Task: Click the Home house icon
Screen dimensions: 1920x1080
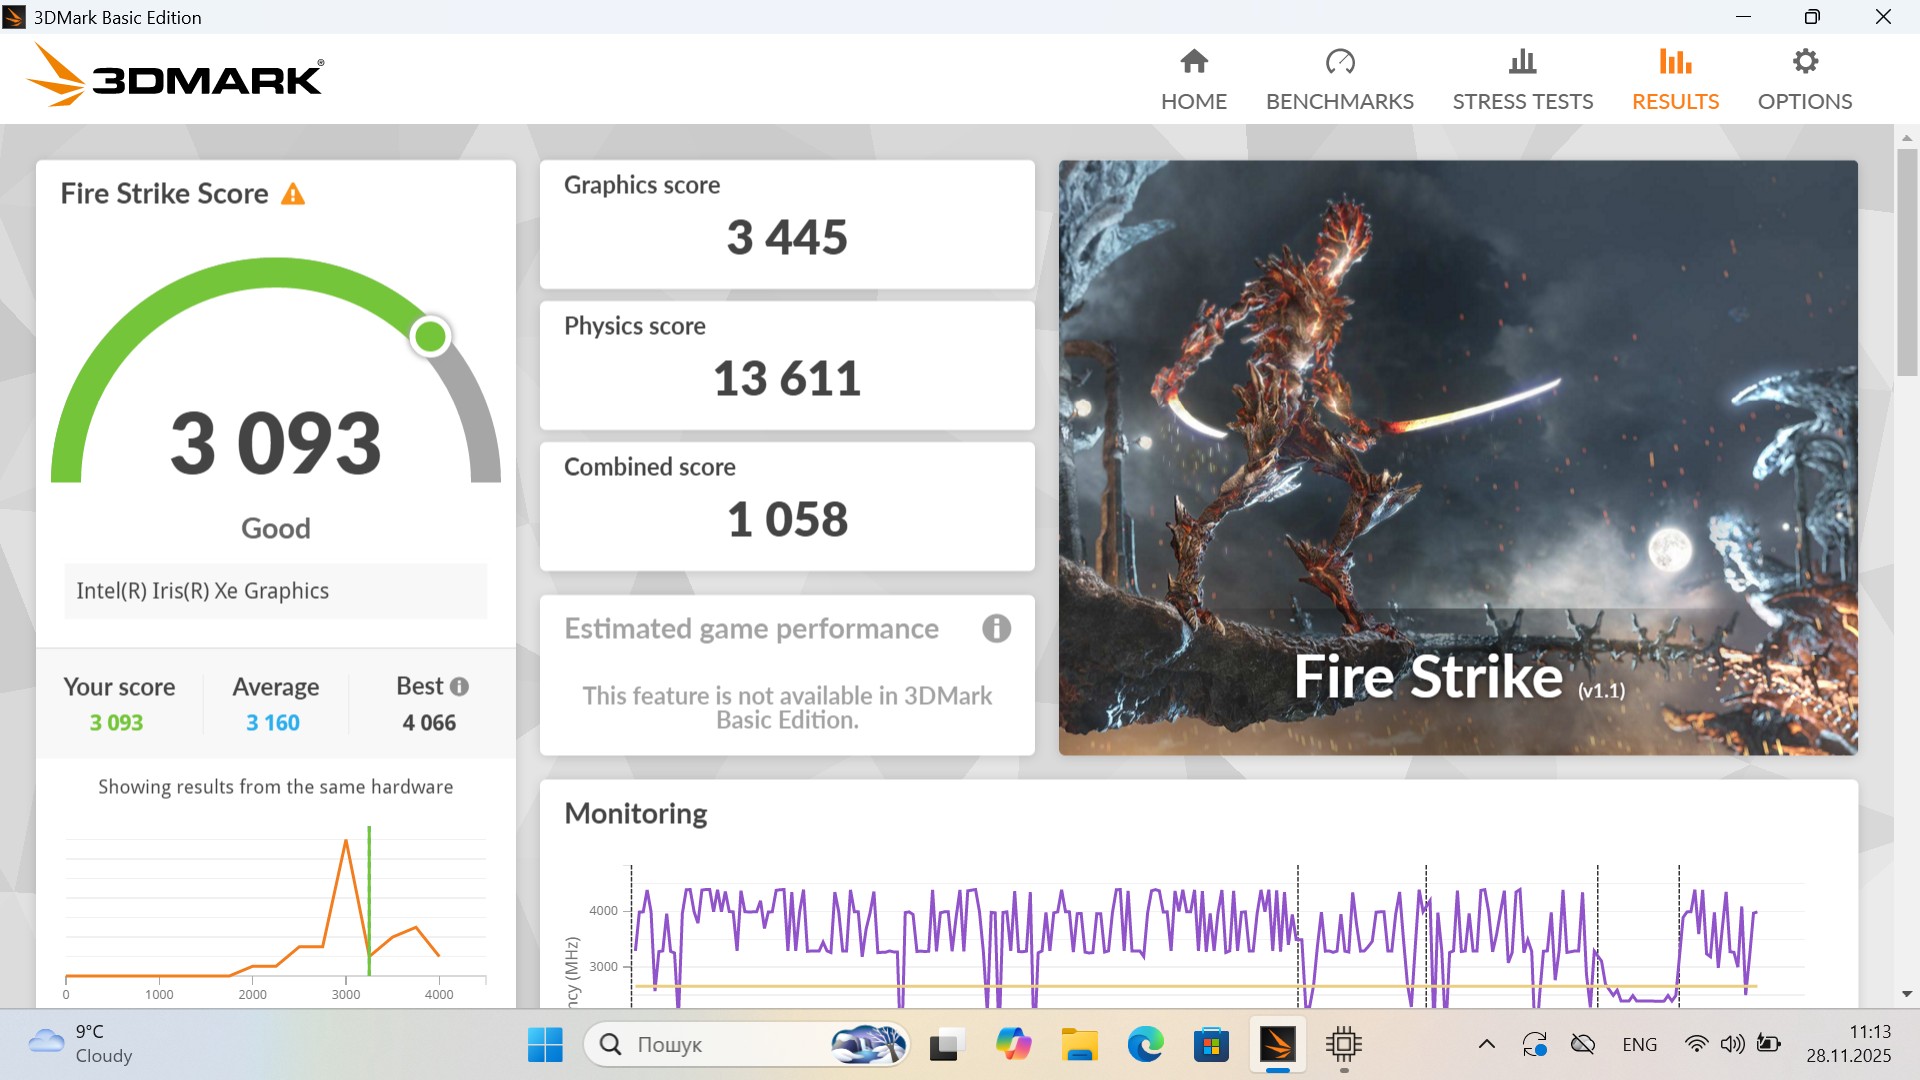Action: pyautogui.click(x=1194, y=62)
